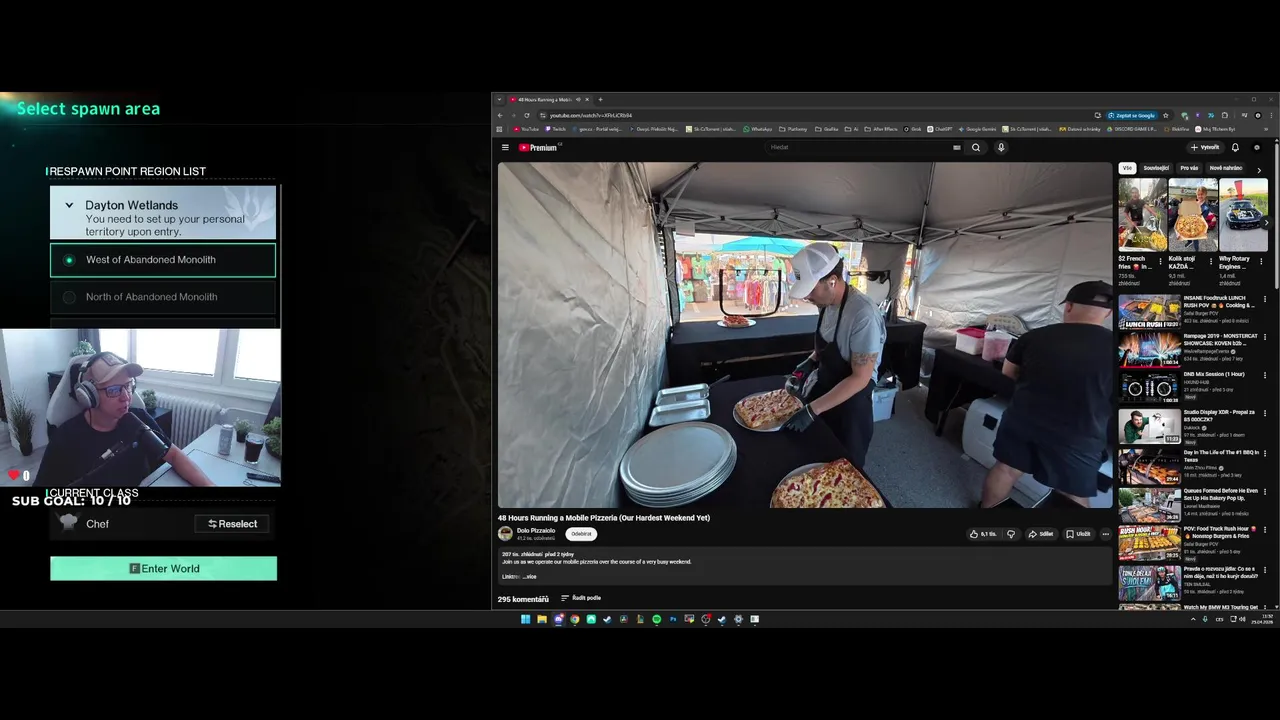
Task: Open a new browser tab with plus
Action: 600,100
